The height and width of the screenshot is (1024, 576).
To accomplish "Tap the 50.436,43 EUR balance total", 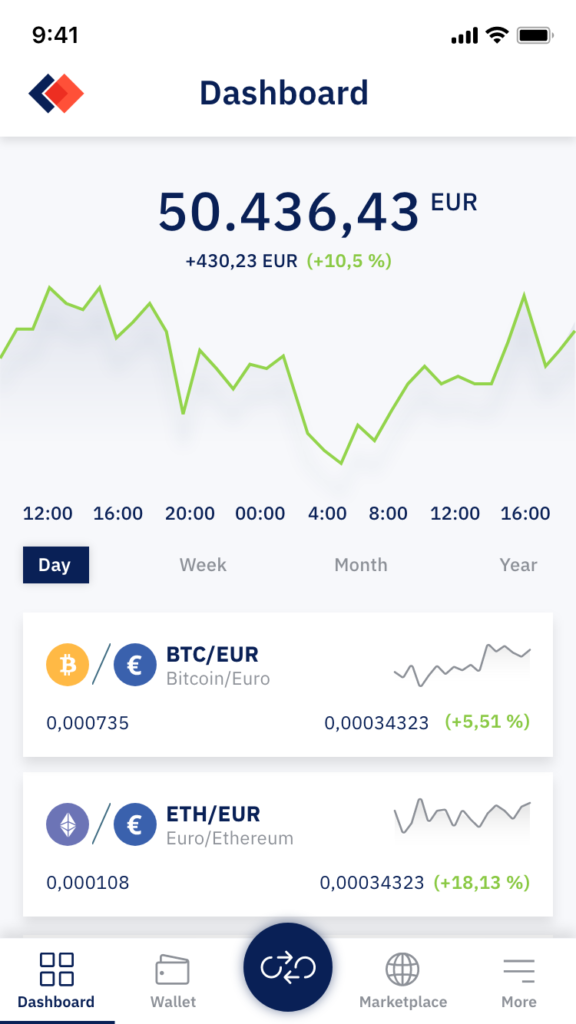I will point(317,212).
